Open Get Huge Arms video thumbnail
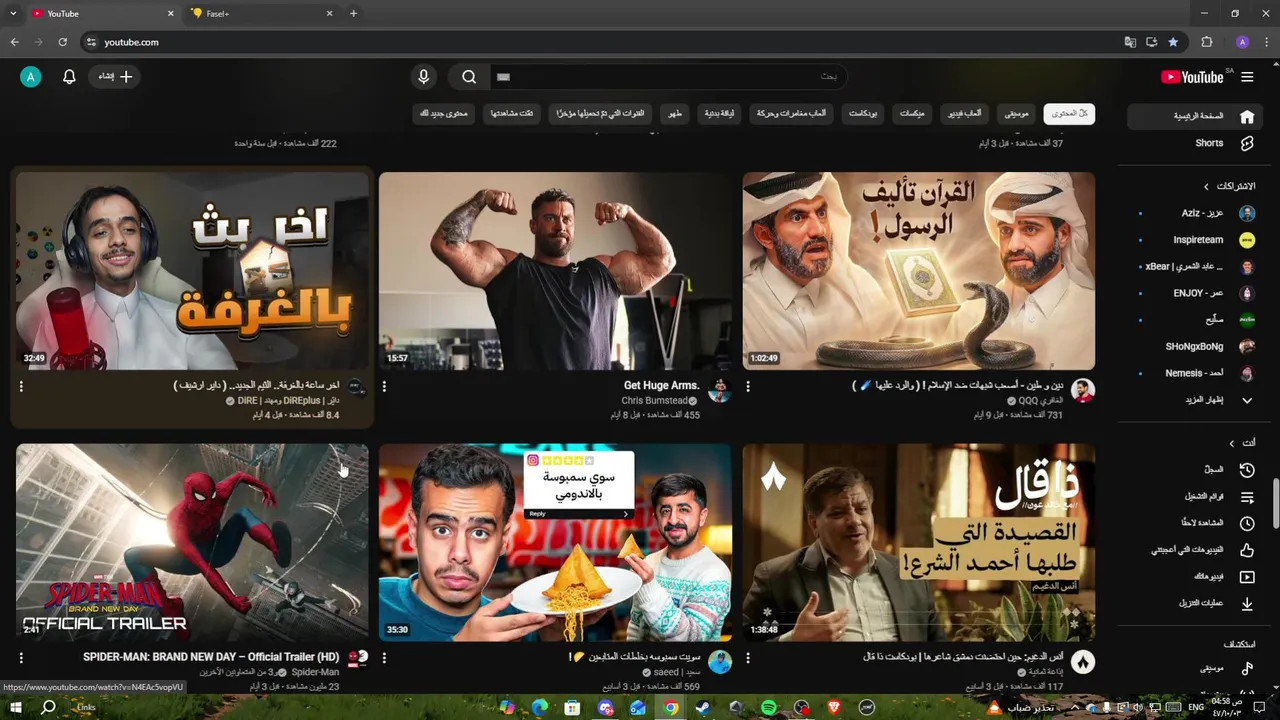 555,271
